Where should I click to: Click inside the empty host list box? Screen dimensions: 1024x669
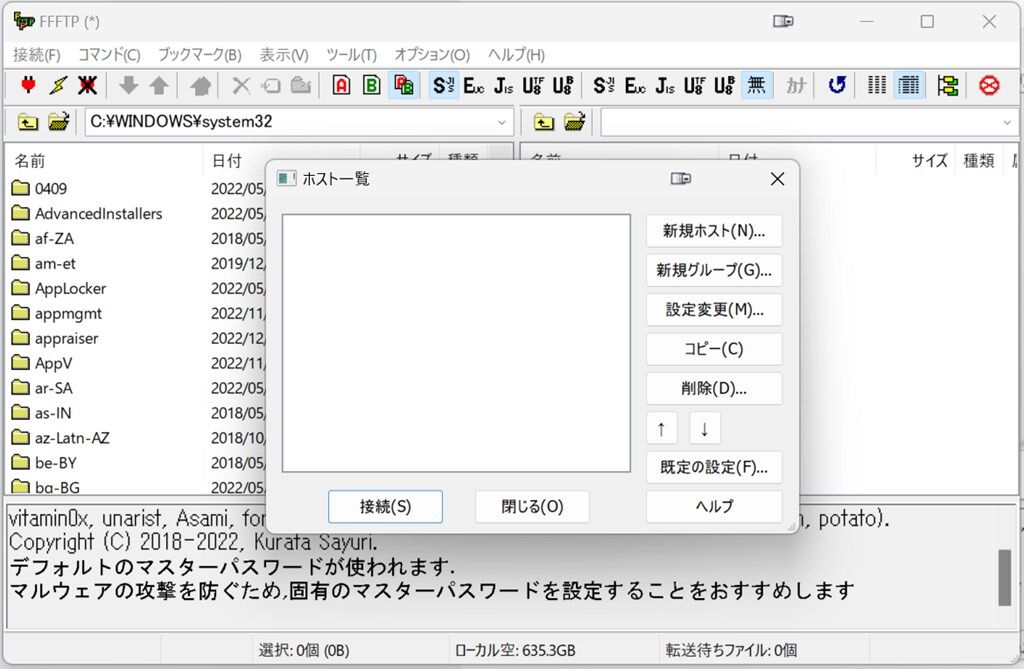point(456,343)
